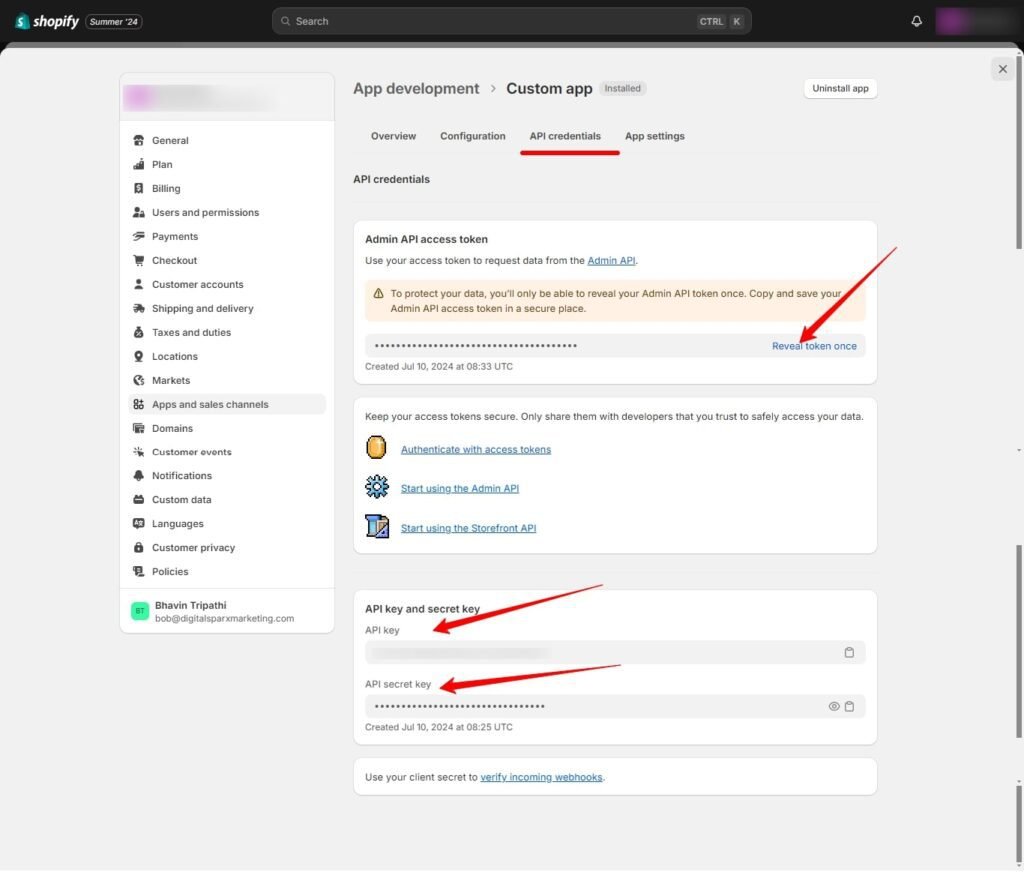Click the Policies document icon
Image resolution: width=1024 pixels, height=872 pixels.
coord(138,572)
